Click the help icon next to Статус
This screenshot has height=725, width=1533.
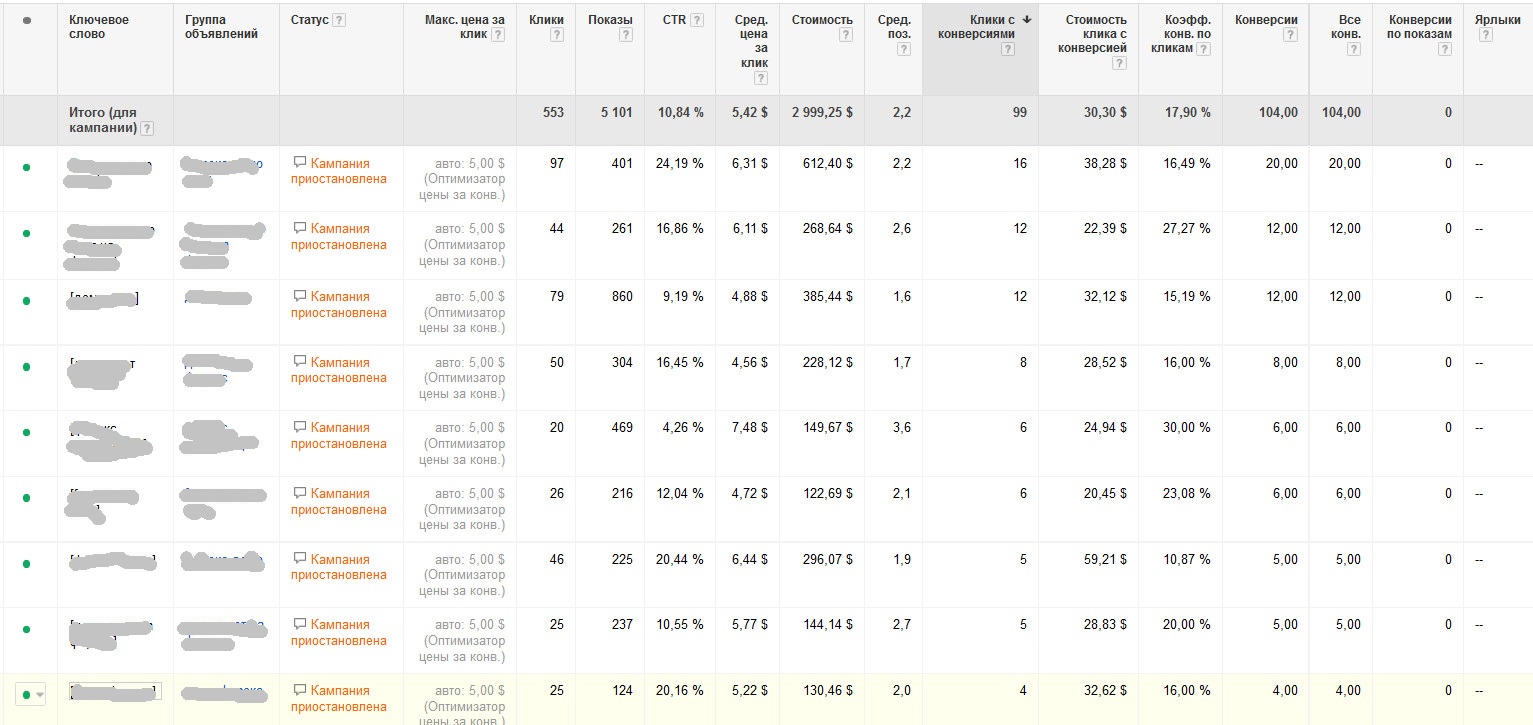point(339,20)
